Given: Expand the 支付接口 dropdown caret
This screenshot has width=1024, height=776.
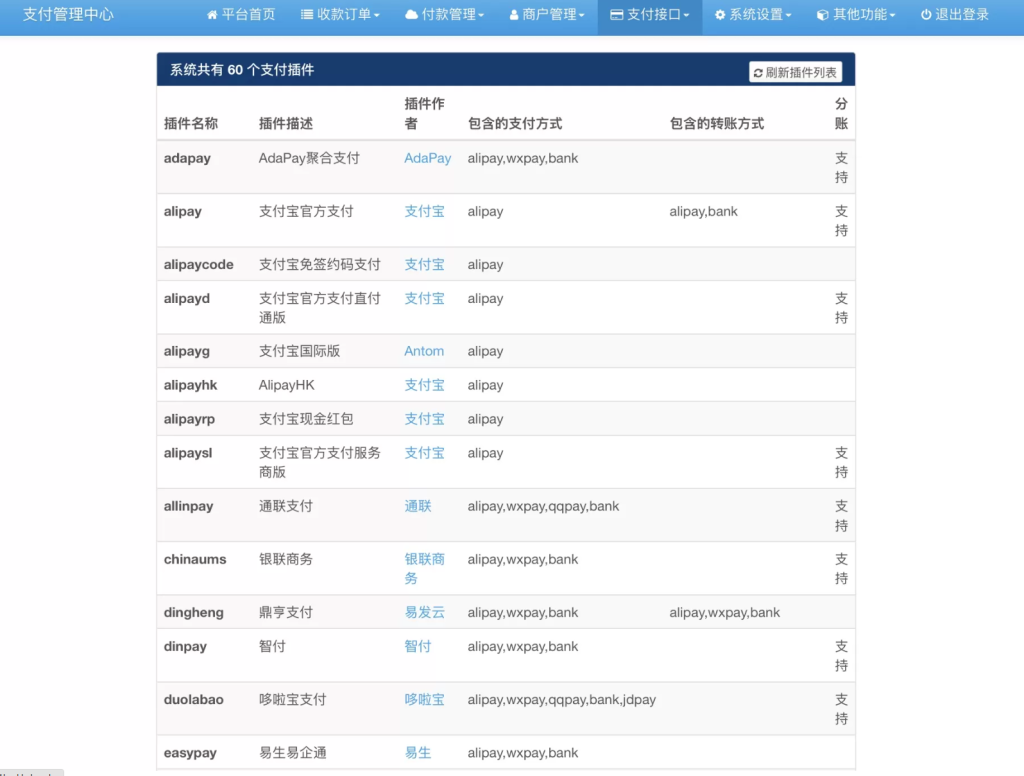Looking at the screenshot, I should click(x=686, y=16).
